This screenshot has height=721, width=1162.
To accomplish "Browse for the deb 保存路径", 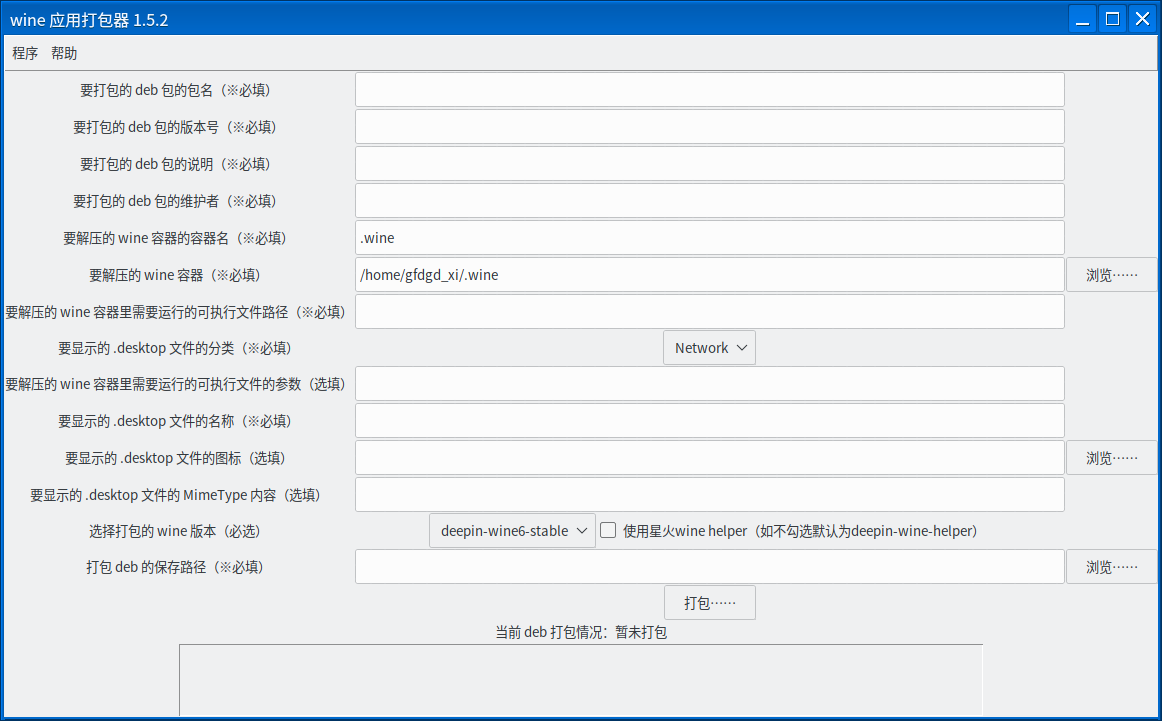I will click(1112, 567).
